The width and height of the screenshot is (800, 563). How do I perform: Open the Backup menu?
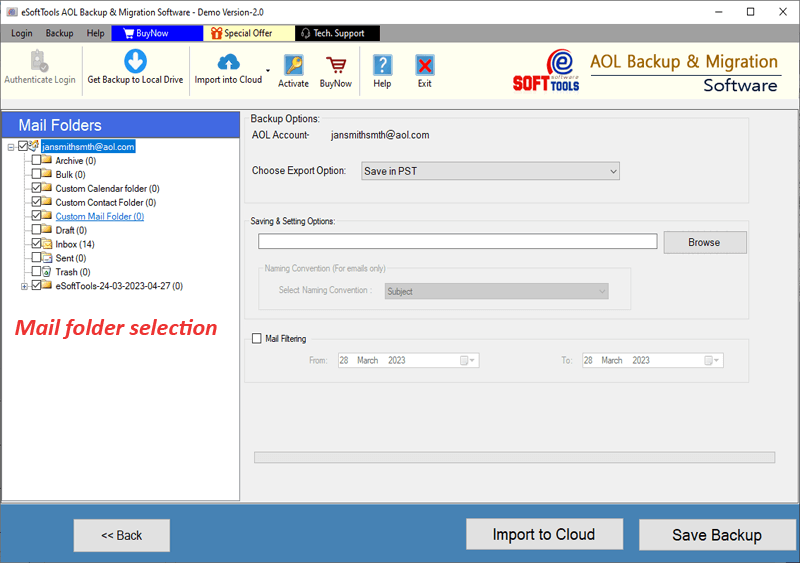coord(59,33)
